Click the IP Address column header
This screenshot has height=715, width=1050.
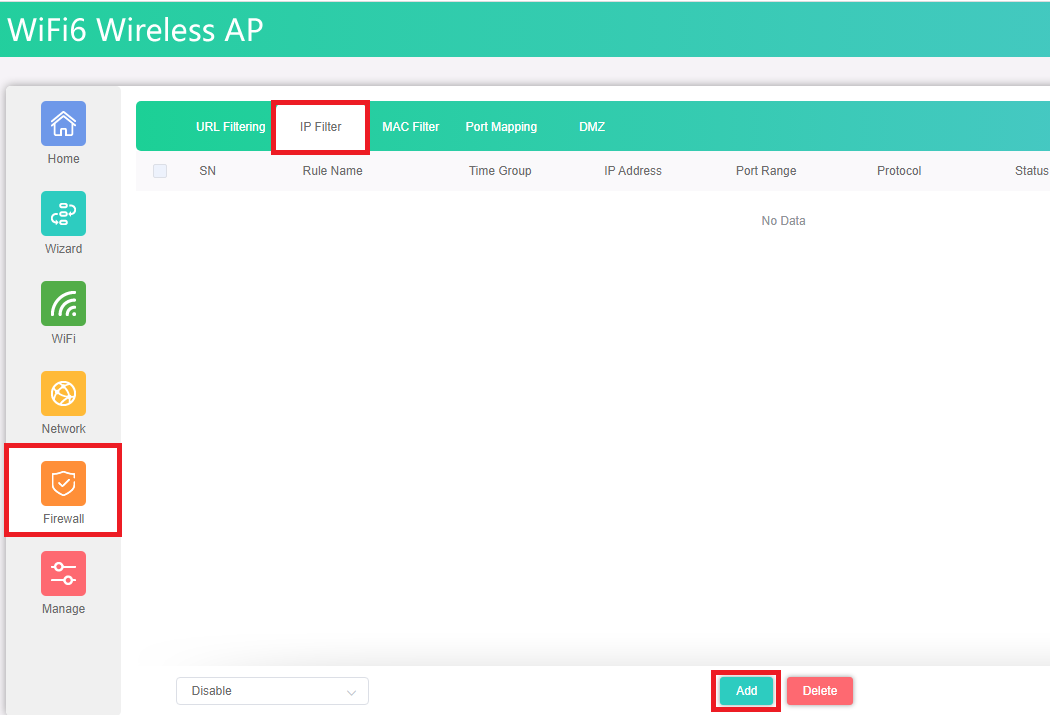tap(633, 171)
